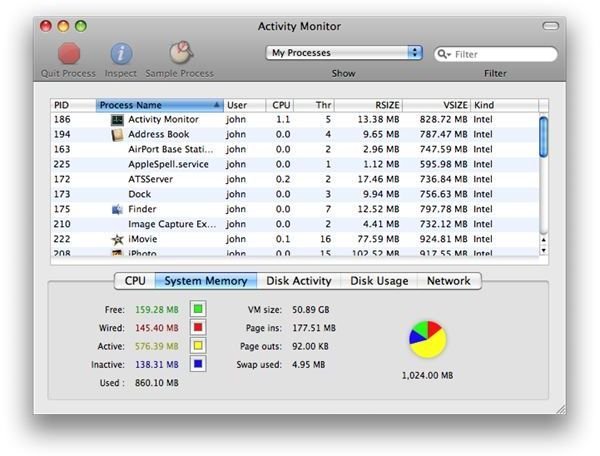Switch to the CPU tab
The image size is (600, 456).
point(135,281)
